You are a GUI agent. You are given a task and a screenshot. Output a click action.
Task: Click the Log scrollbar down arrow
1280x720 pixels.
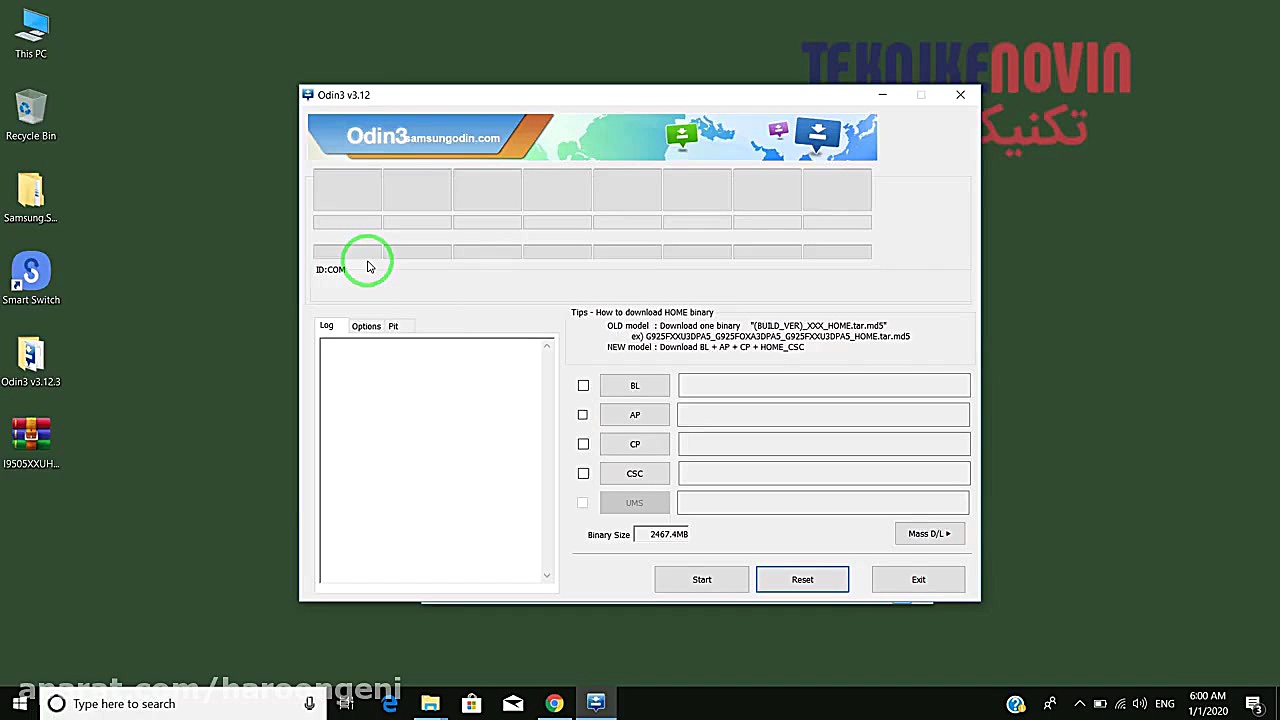[x=547, y=575]
